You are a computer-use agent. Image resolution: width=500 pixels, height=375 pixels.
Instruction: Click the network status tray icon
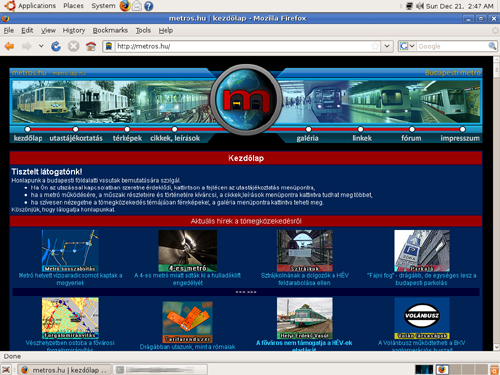(409, 6)
